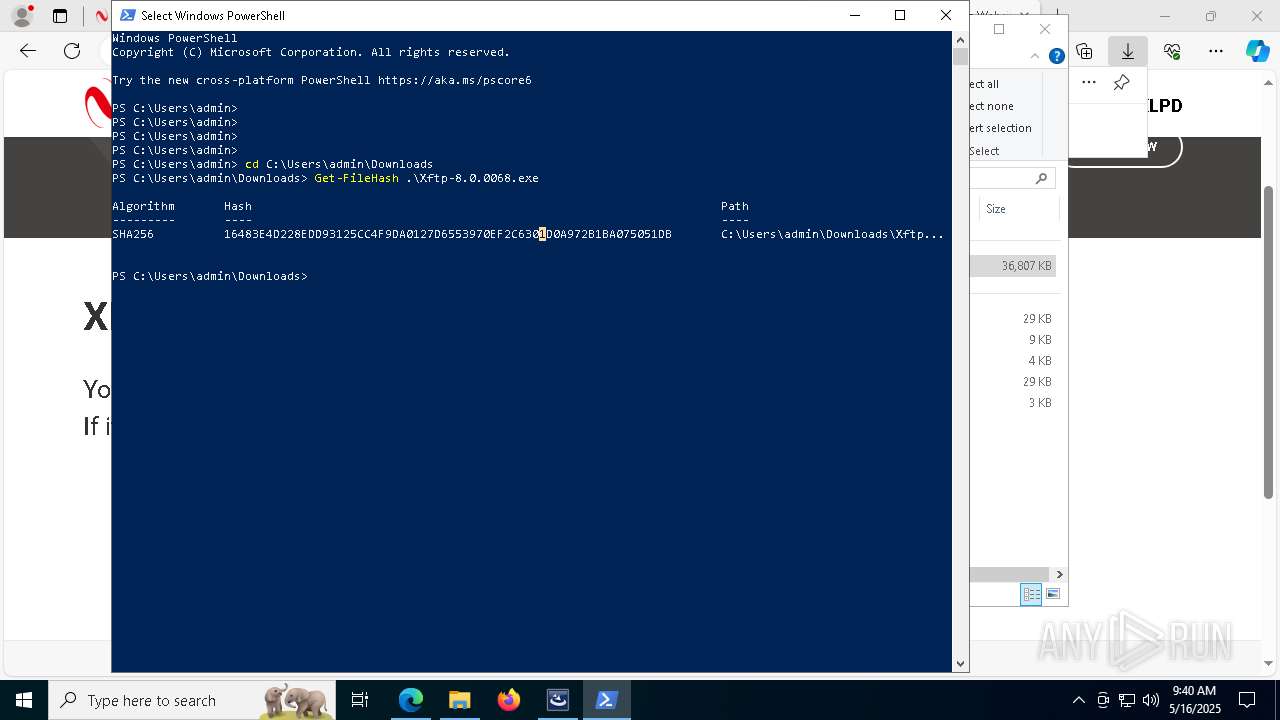Open volume control tray icon
The width and height of the screenshot is (1280, 720).
(x=1151, y=700)
